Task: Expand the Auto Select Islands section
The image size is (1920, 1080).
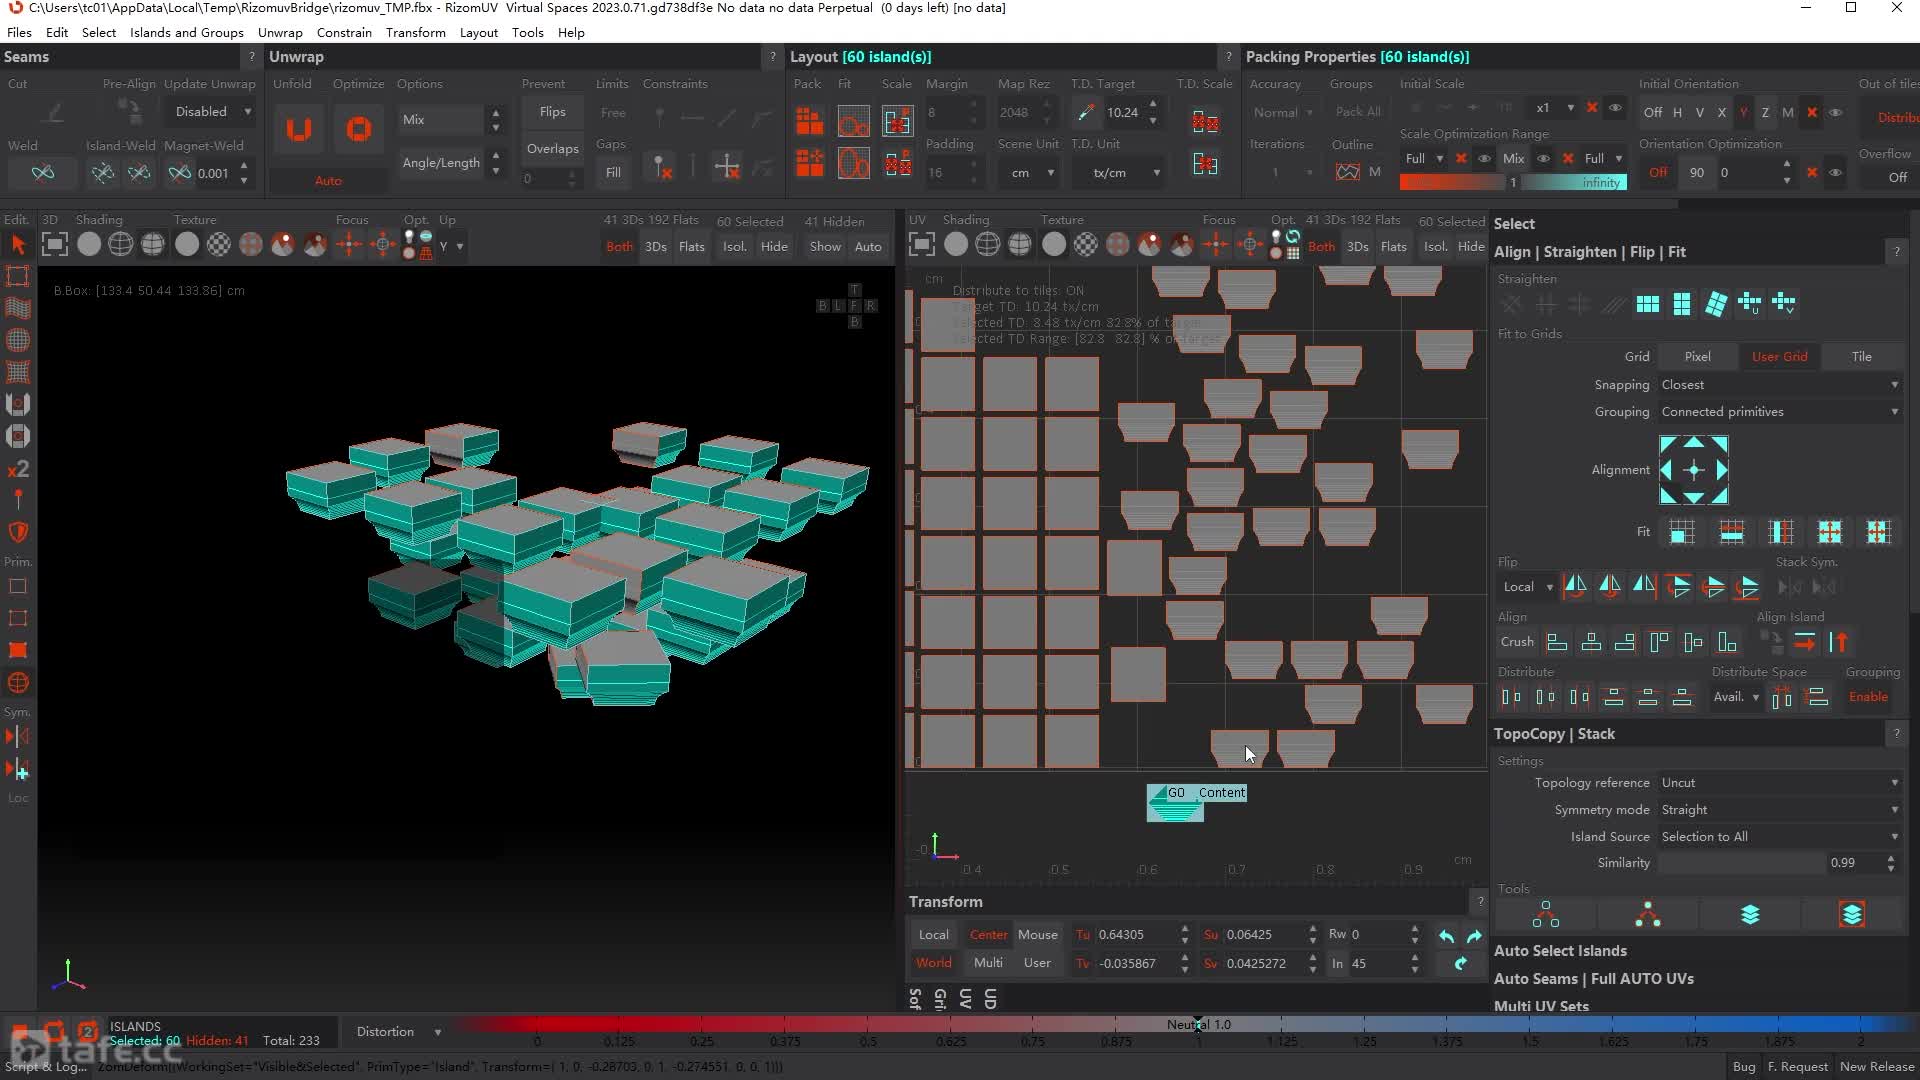Action: tap(1560, 951)
